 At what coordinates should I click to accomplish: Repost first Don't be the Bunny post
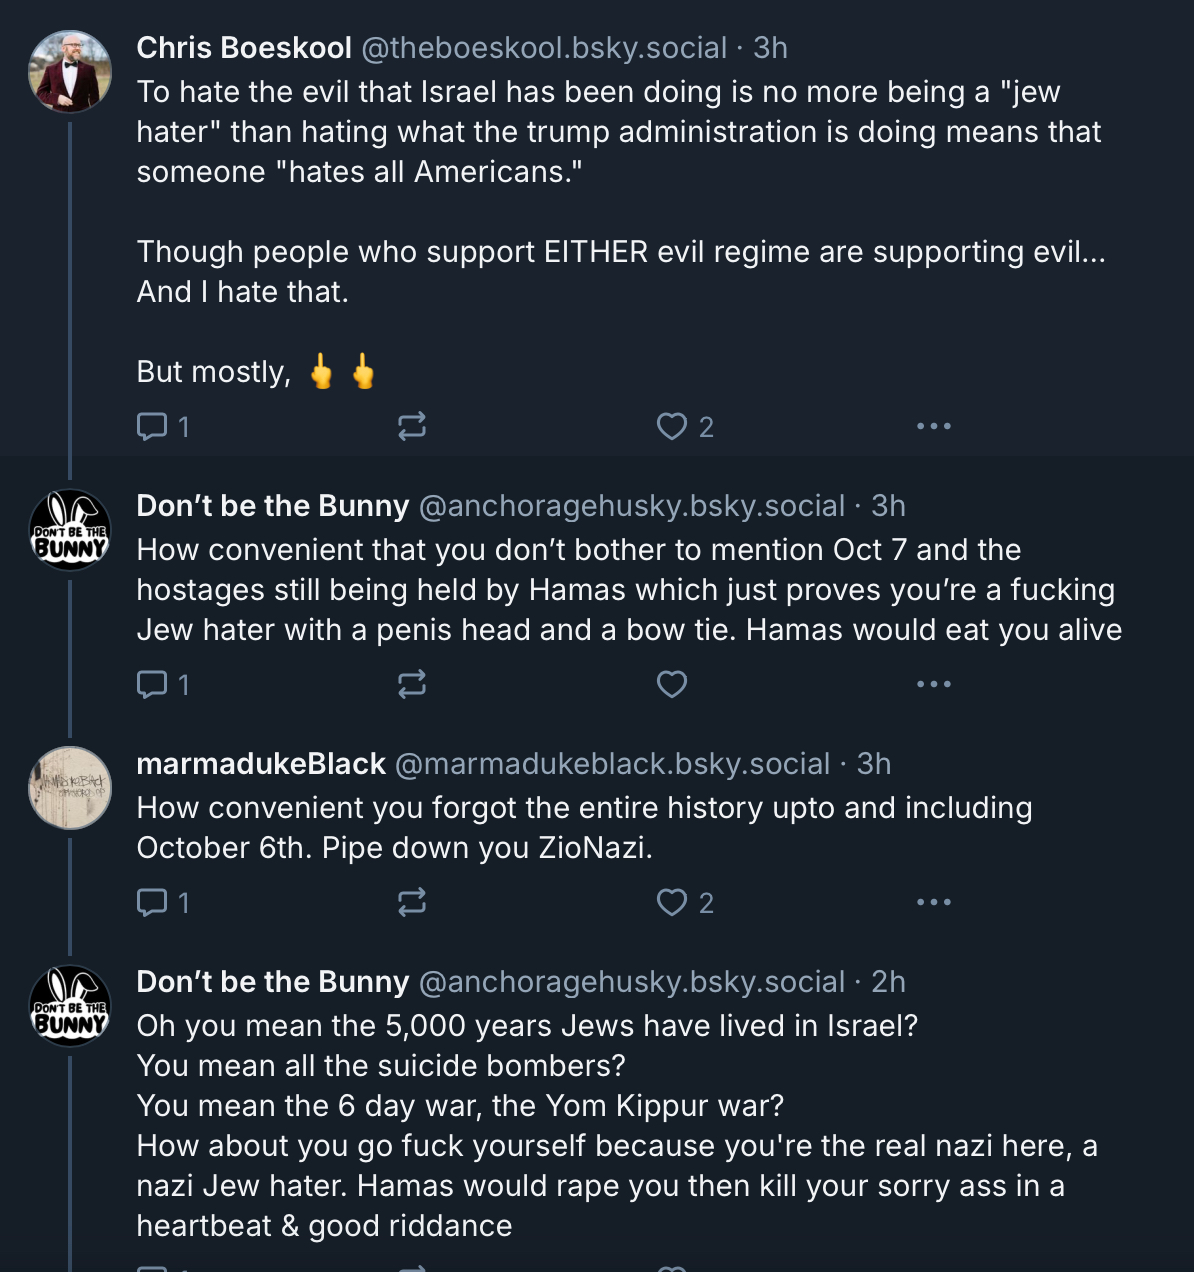(x=411, y=685)
